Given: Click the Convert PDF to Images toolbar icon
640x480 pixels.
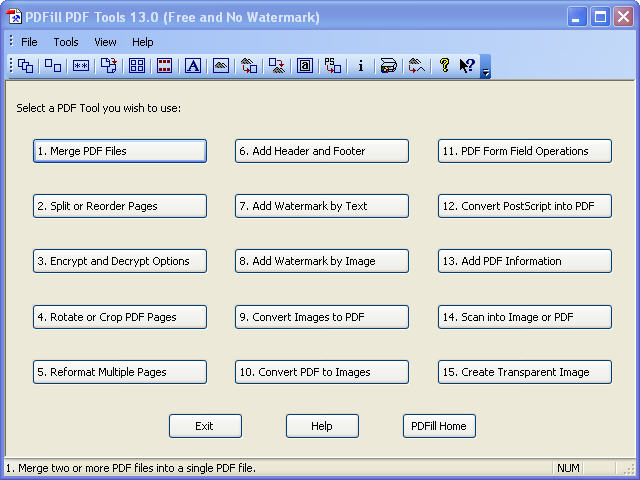Looking at the screenshot, I should click(277, 66).
